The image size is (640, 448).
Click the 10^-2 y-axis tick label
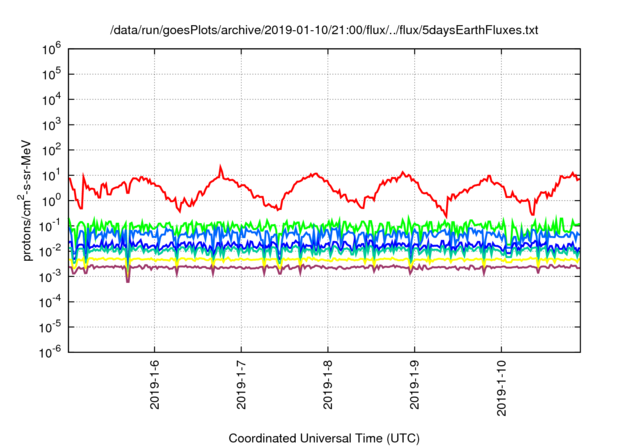point(50,251)
